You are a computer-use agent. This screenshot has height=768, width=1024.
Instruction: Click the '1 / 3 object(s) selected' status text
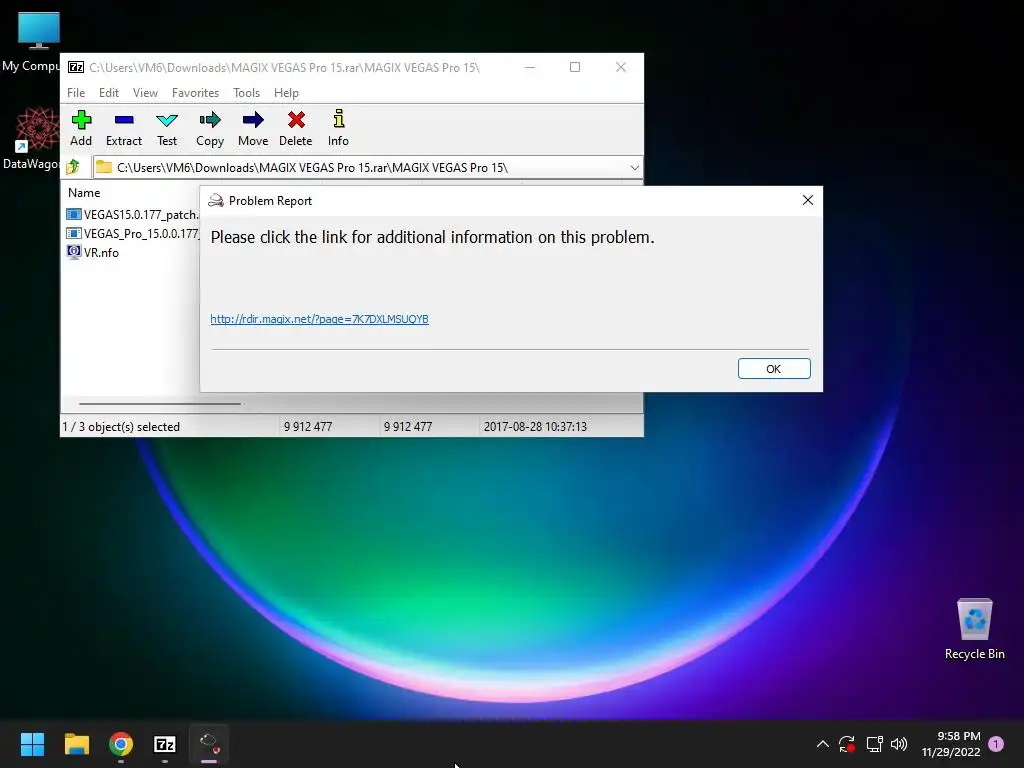(121, 426)
